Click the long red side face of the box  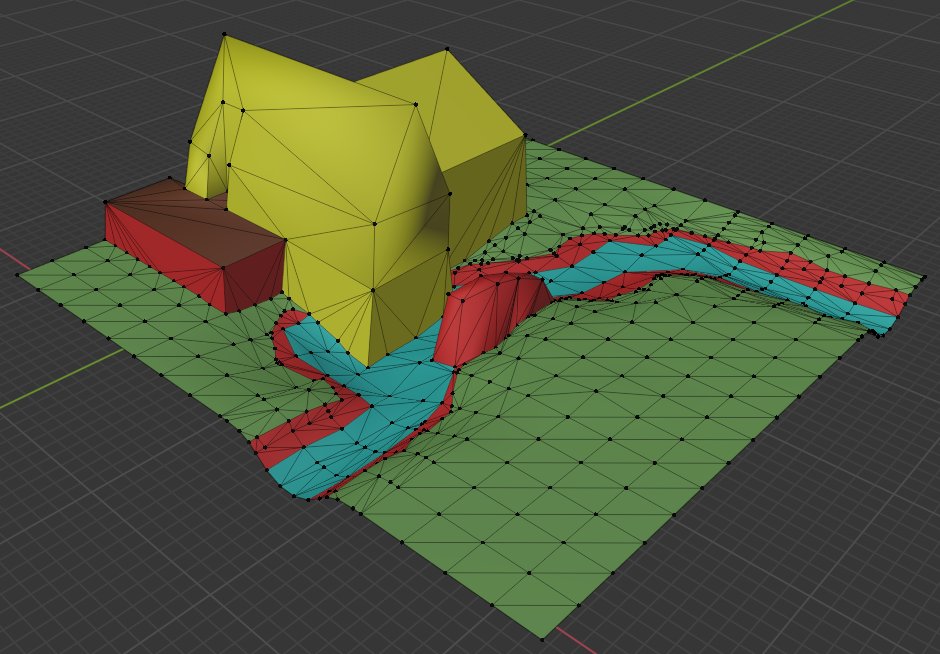163,256
